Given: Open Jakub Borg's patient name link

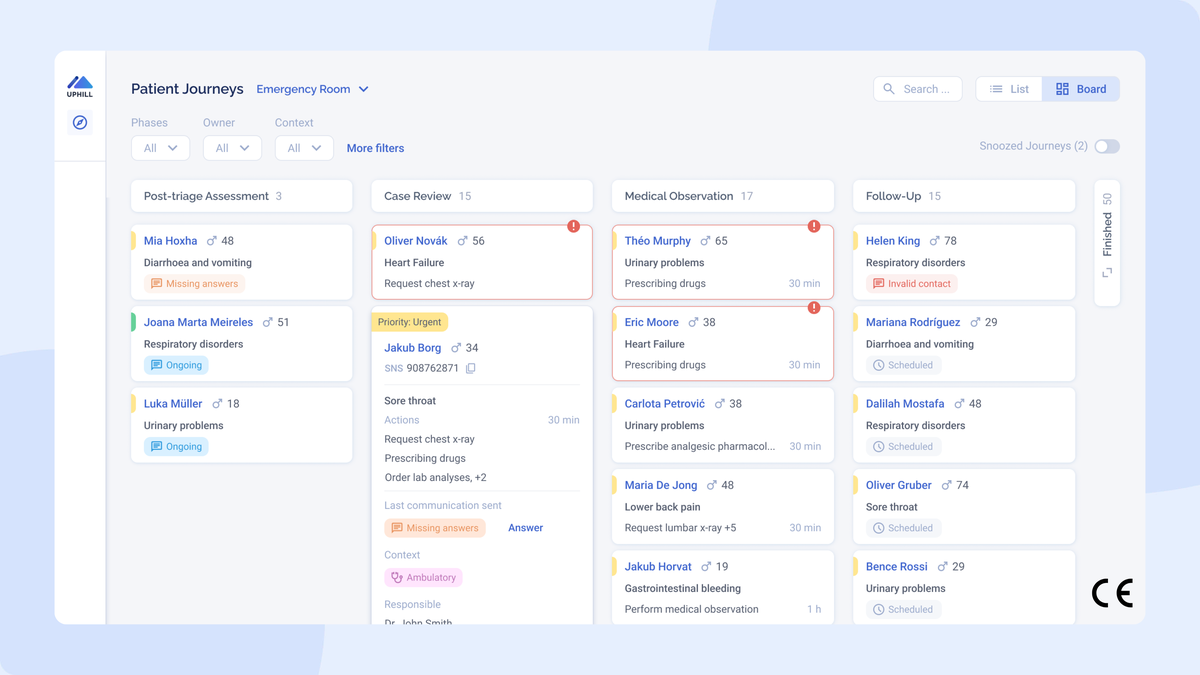Looking at the screenshot, I should click(x=413, y=348).
